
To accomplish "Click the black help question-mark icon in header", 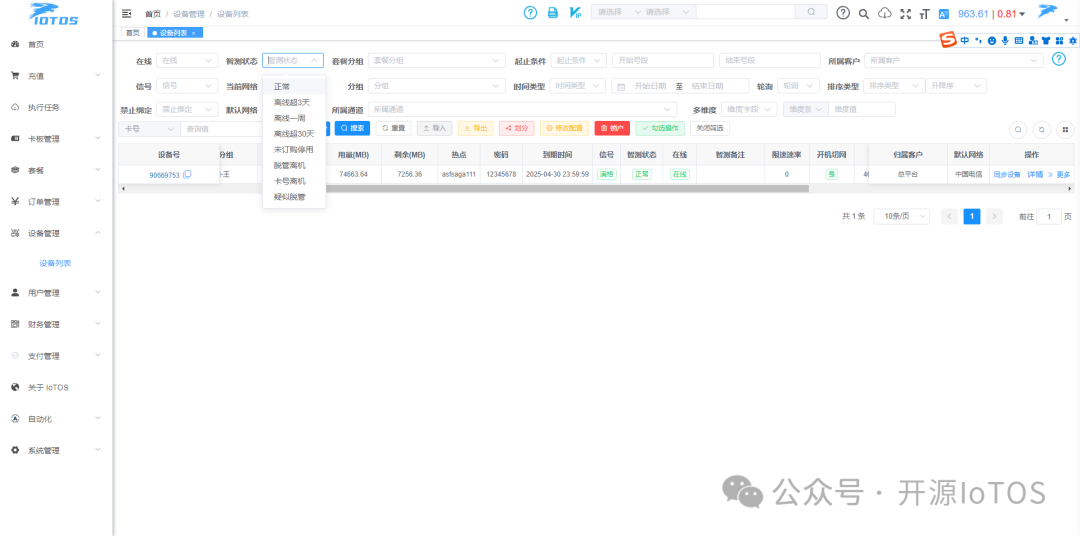I will [843, 12].
